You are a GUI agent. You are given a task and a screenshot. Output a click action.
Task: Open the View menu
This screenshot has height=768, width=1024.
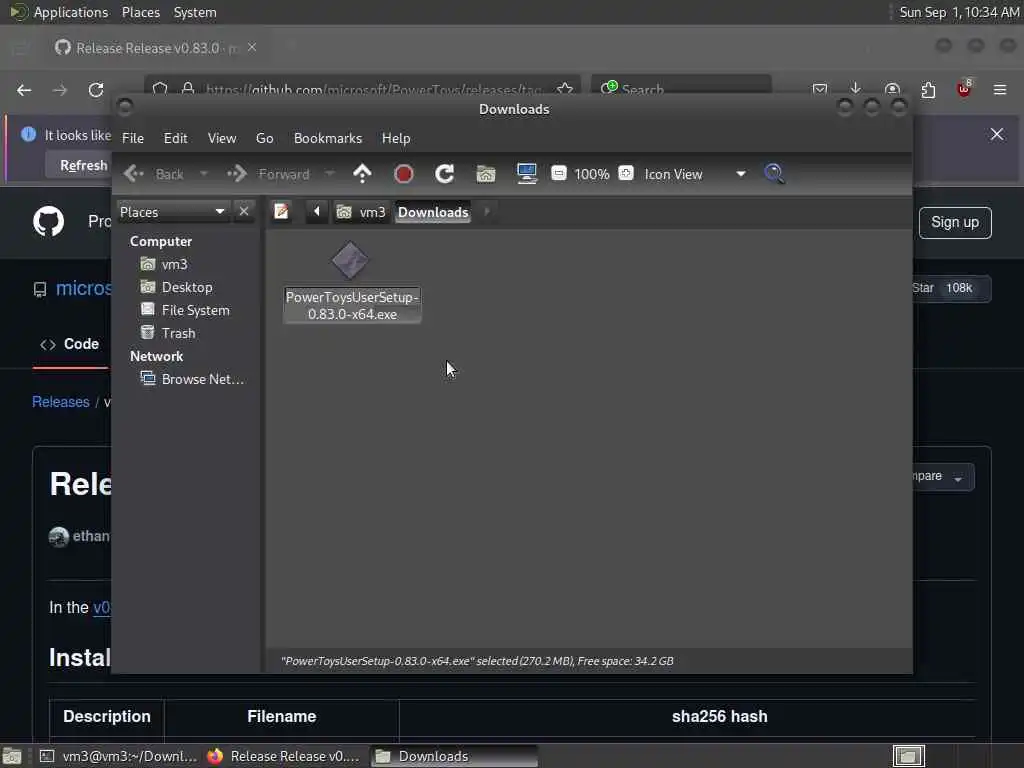pyautogui.click(x=222, y=138)
